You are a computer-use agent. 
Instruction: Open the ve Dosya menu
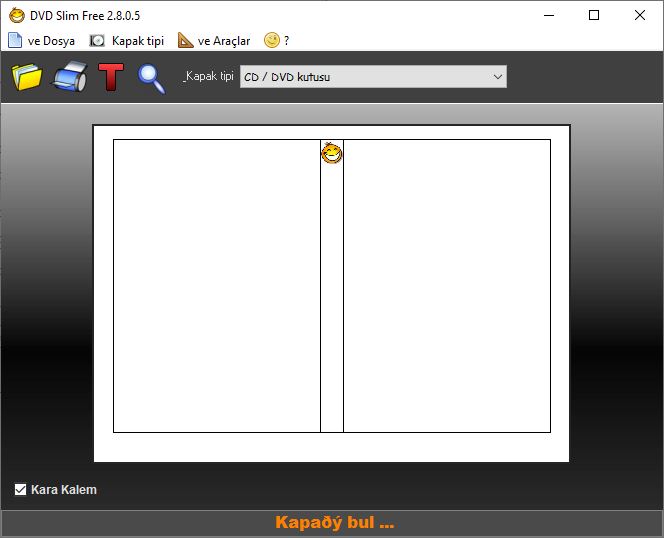(42, 41)
